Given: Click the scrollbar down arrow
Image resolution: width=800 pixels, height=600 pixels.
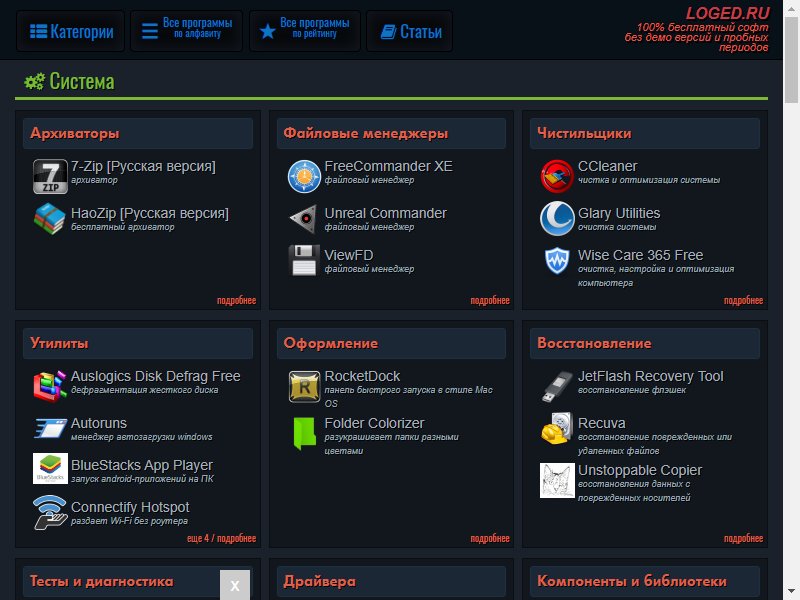Looking at the screenshot, I should tap(791, 590).
